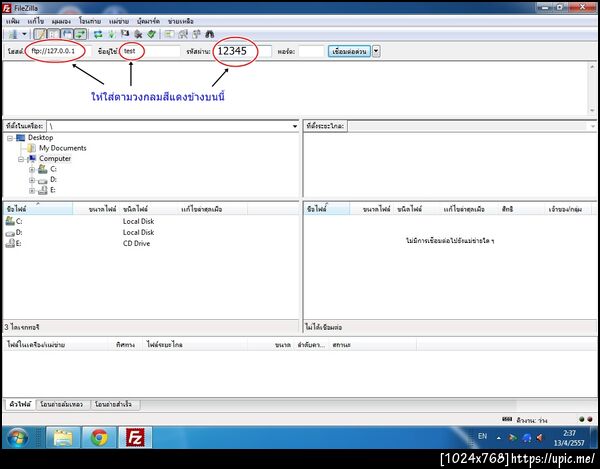600x469 pixels.
Task: Click message log scrollbar down arrow
Action: tap(592, 111)
